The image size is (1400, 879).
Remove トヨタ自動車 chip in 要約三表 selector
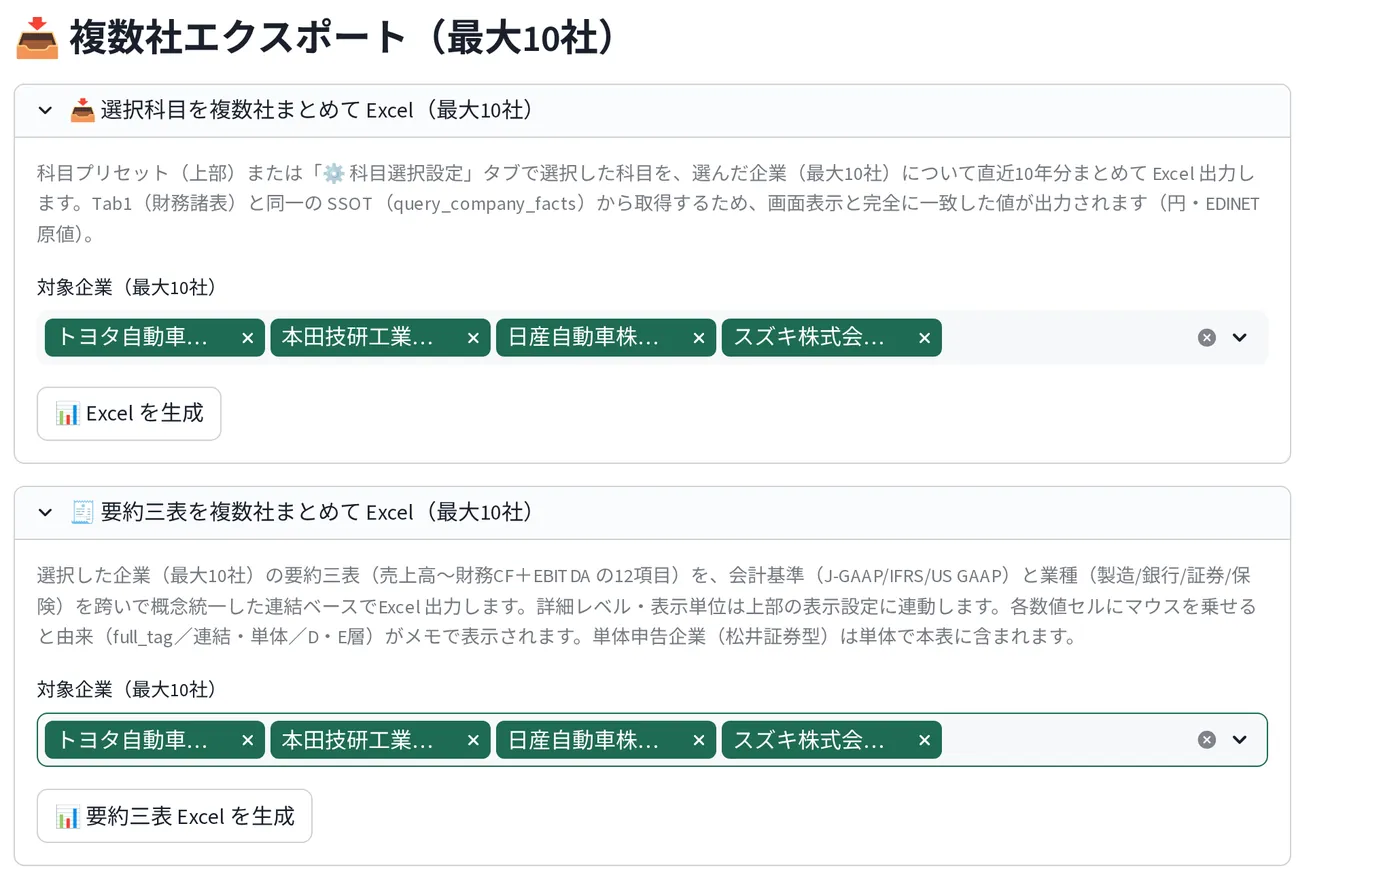(x=247, y=740)
